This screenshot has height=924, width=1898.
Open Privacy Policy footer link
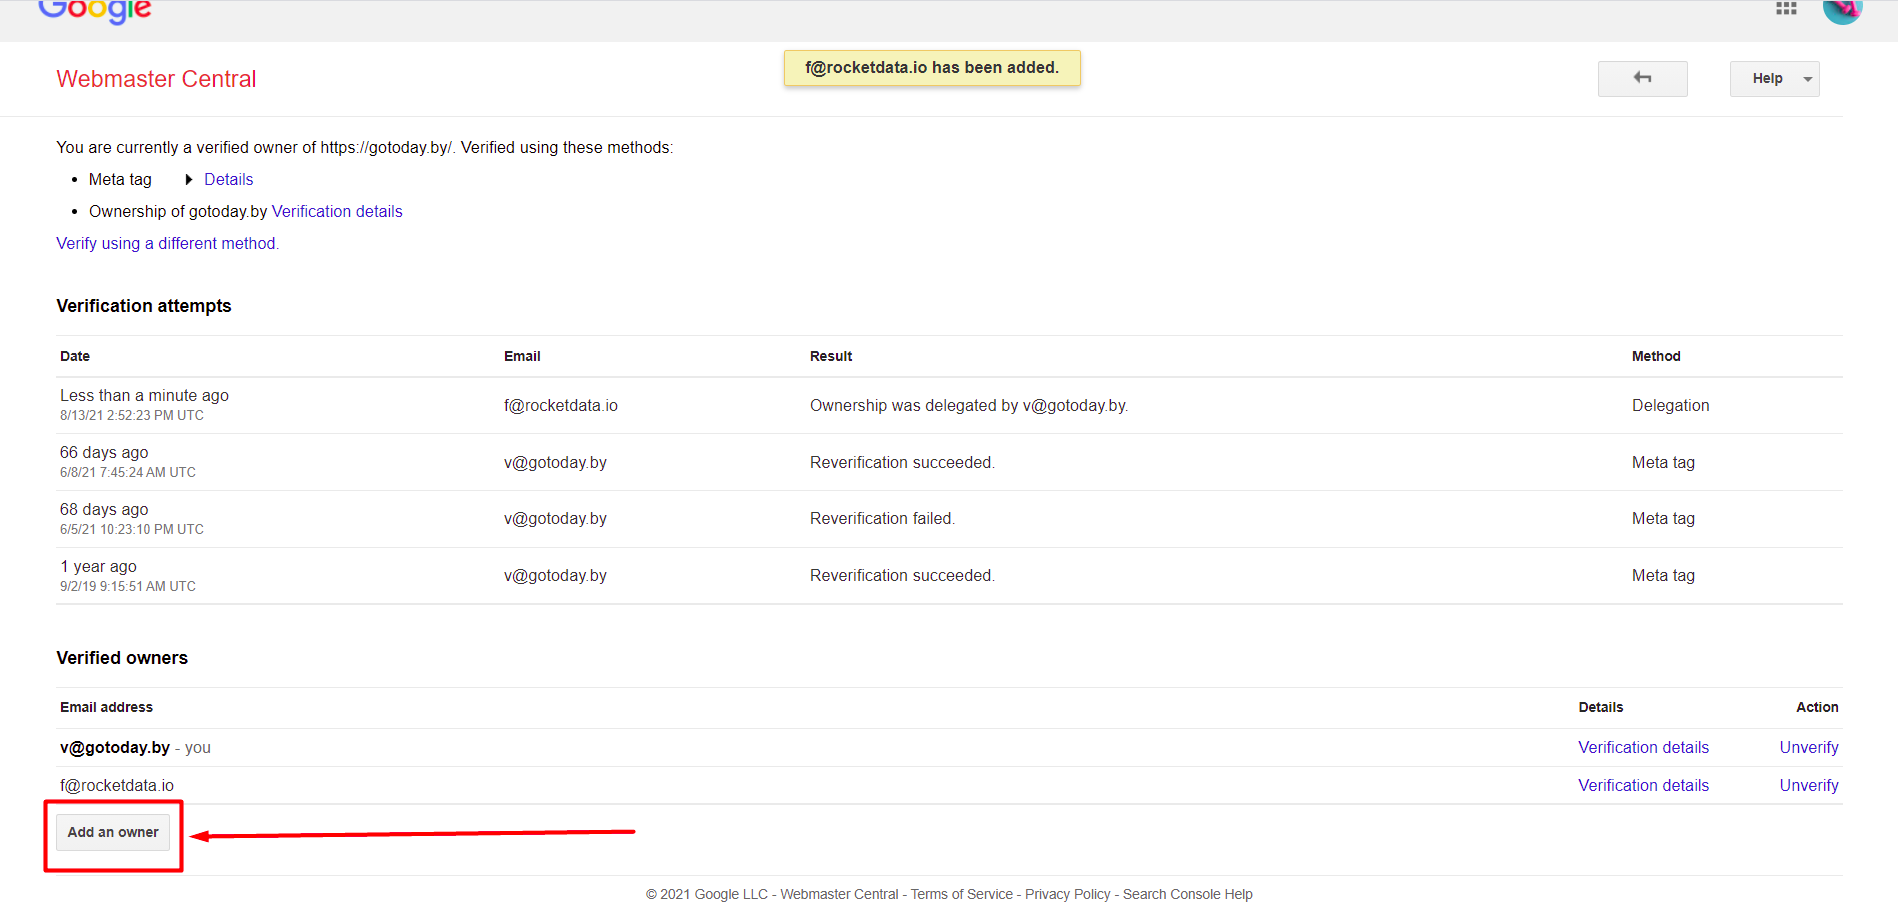point(1067,895)
